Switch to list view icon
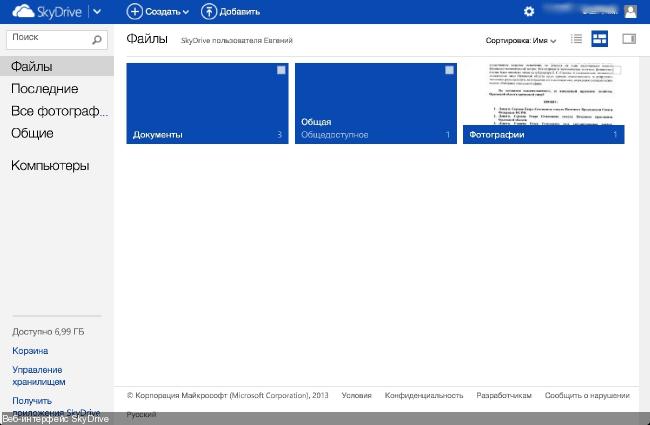 tap(576, 39)
